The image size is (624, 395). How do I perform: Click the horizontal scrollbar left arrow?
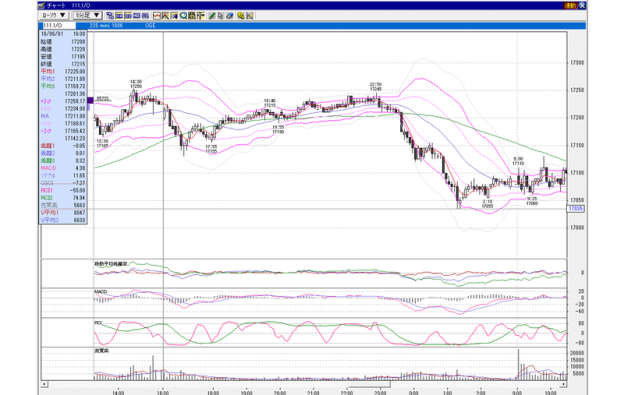tap(45, 384)
